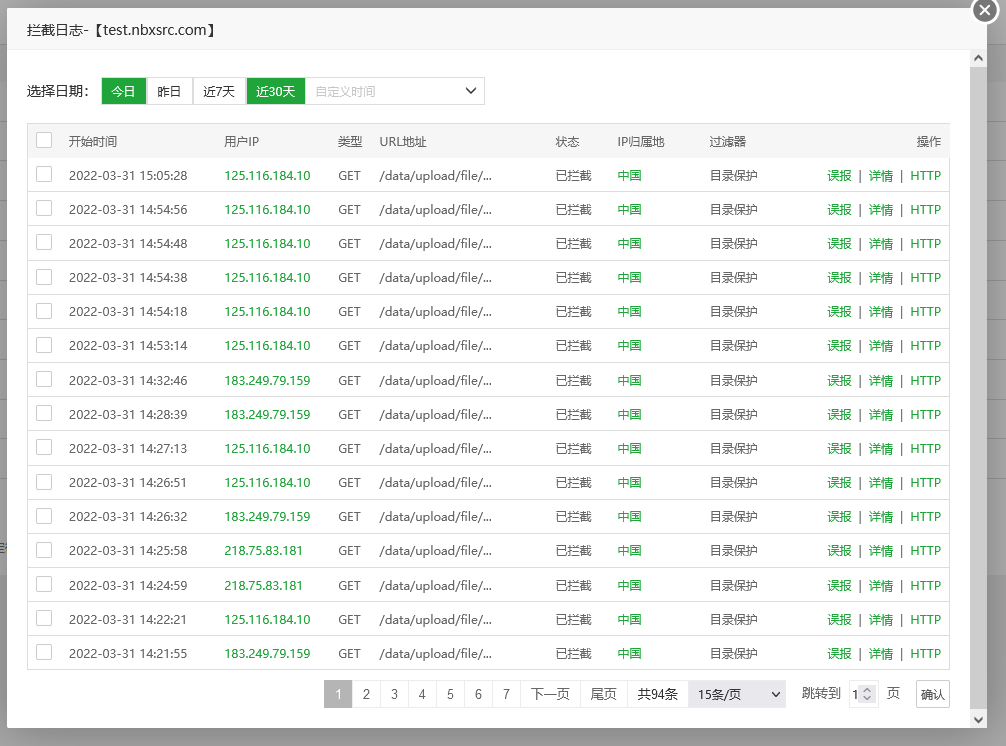This screenshot has width=1006, height=746.
Task: Select the checkbox for 14:54:48 entry
Action: (x=44, y=242)
